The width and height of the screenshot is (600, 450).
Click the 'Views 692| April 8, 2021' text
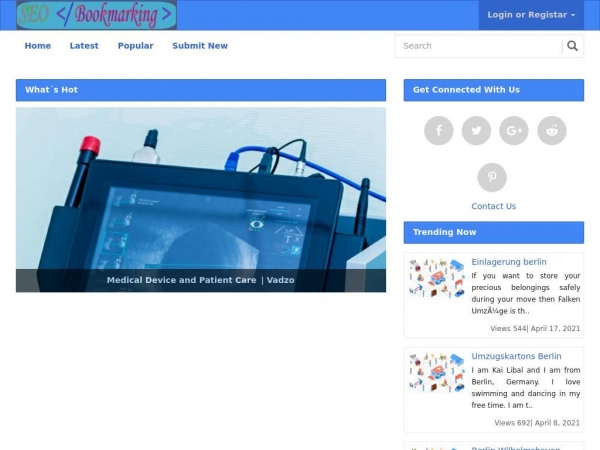[537, 423]
